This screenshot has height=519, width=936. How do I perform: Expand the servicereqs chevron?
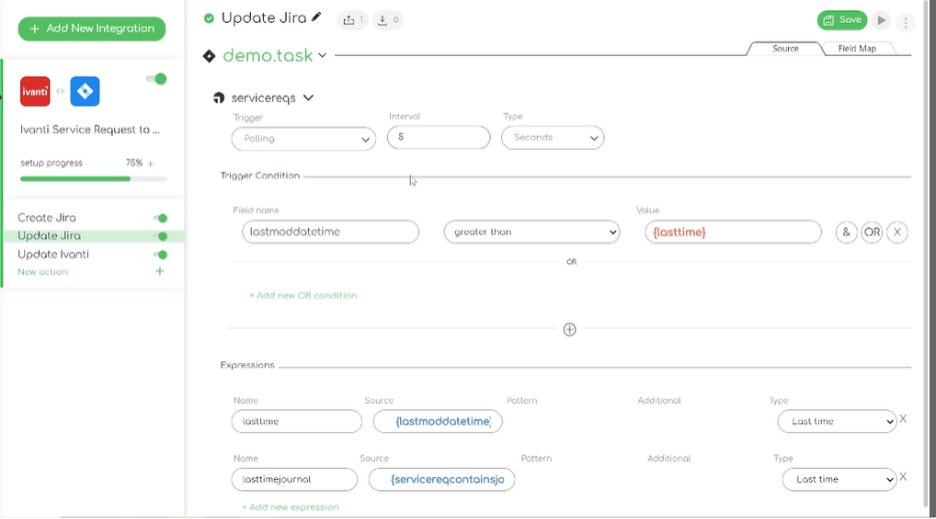[308, 97]
